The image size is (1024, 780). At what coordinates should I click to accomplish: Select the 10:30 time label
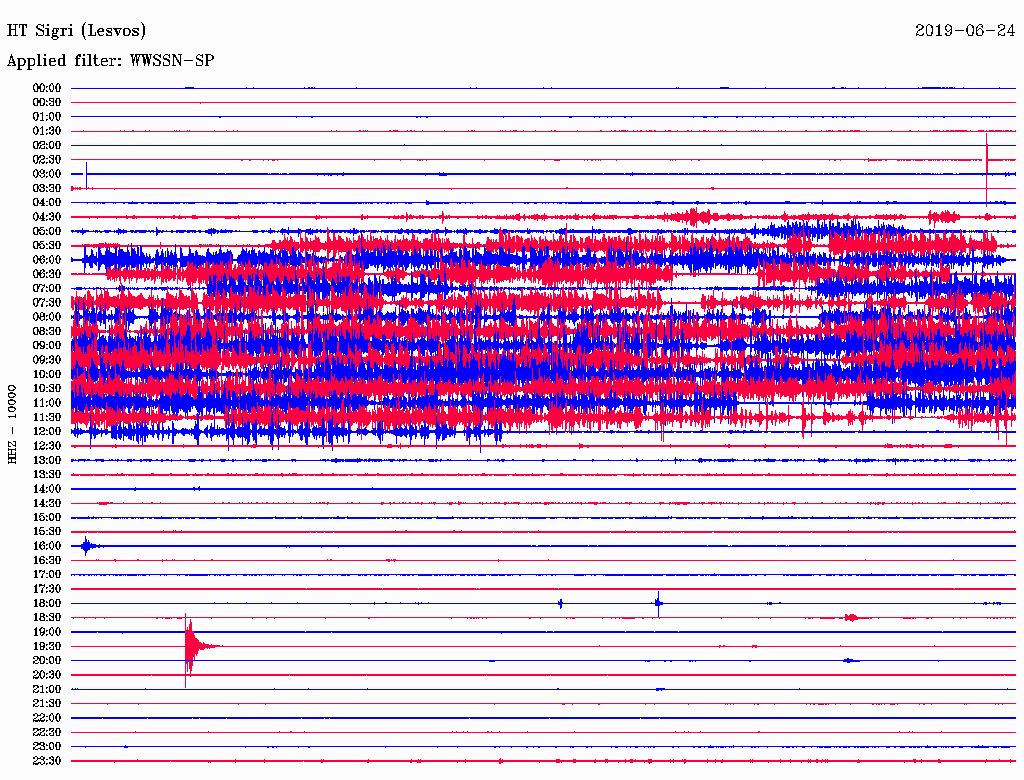click(x=47, y=389)
